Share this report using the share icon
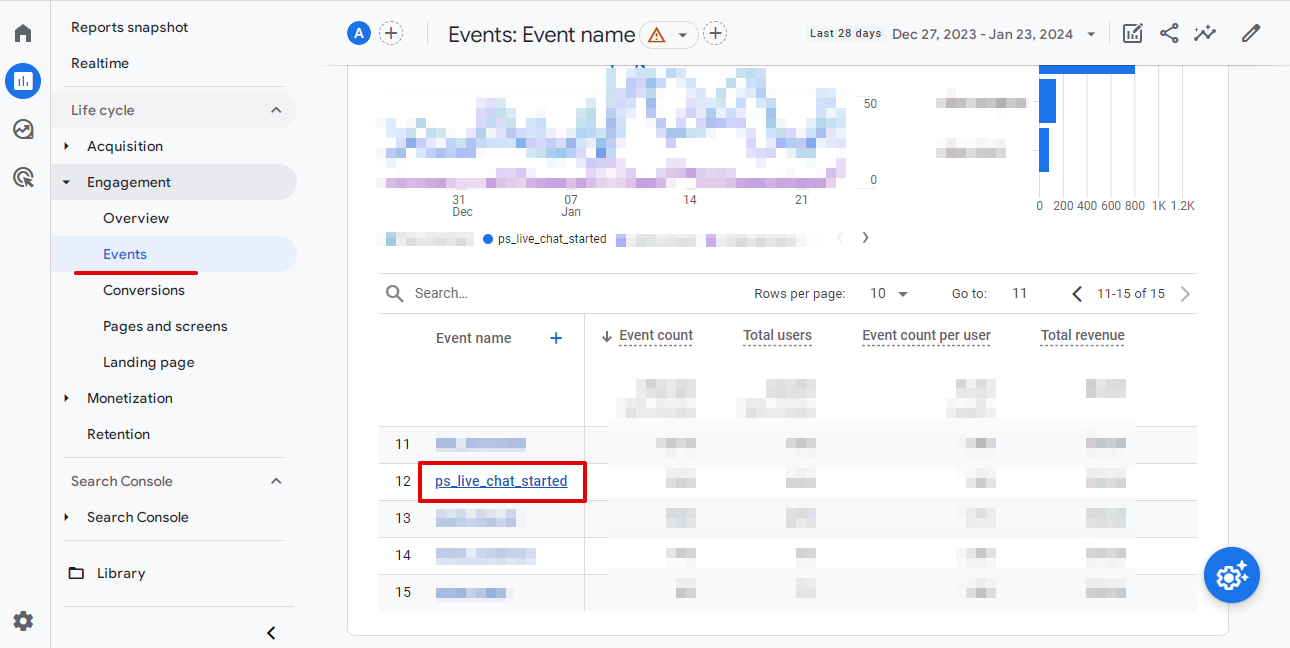 click(x=1169, y=33)
